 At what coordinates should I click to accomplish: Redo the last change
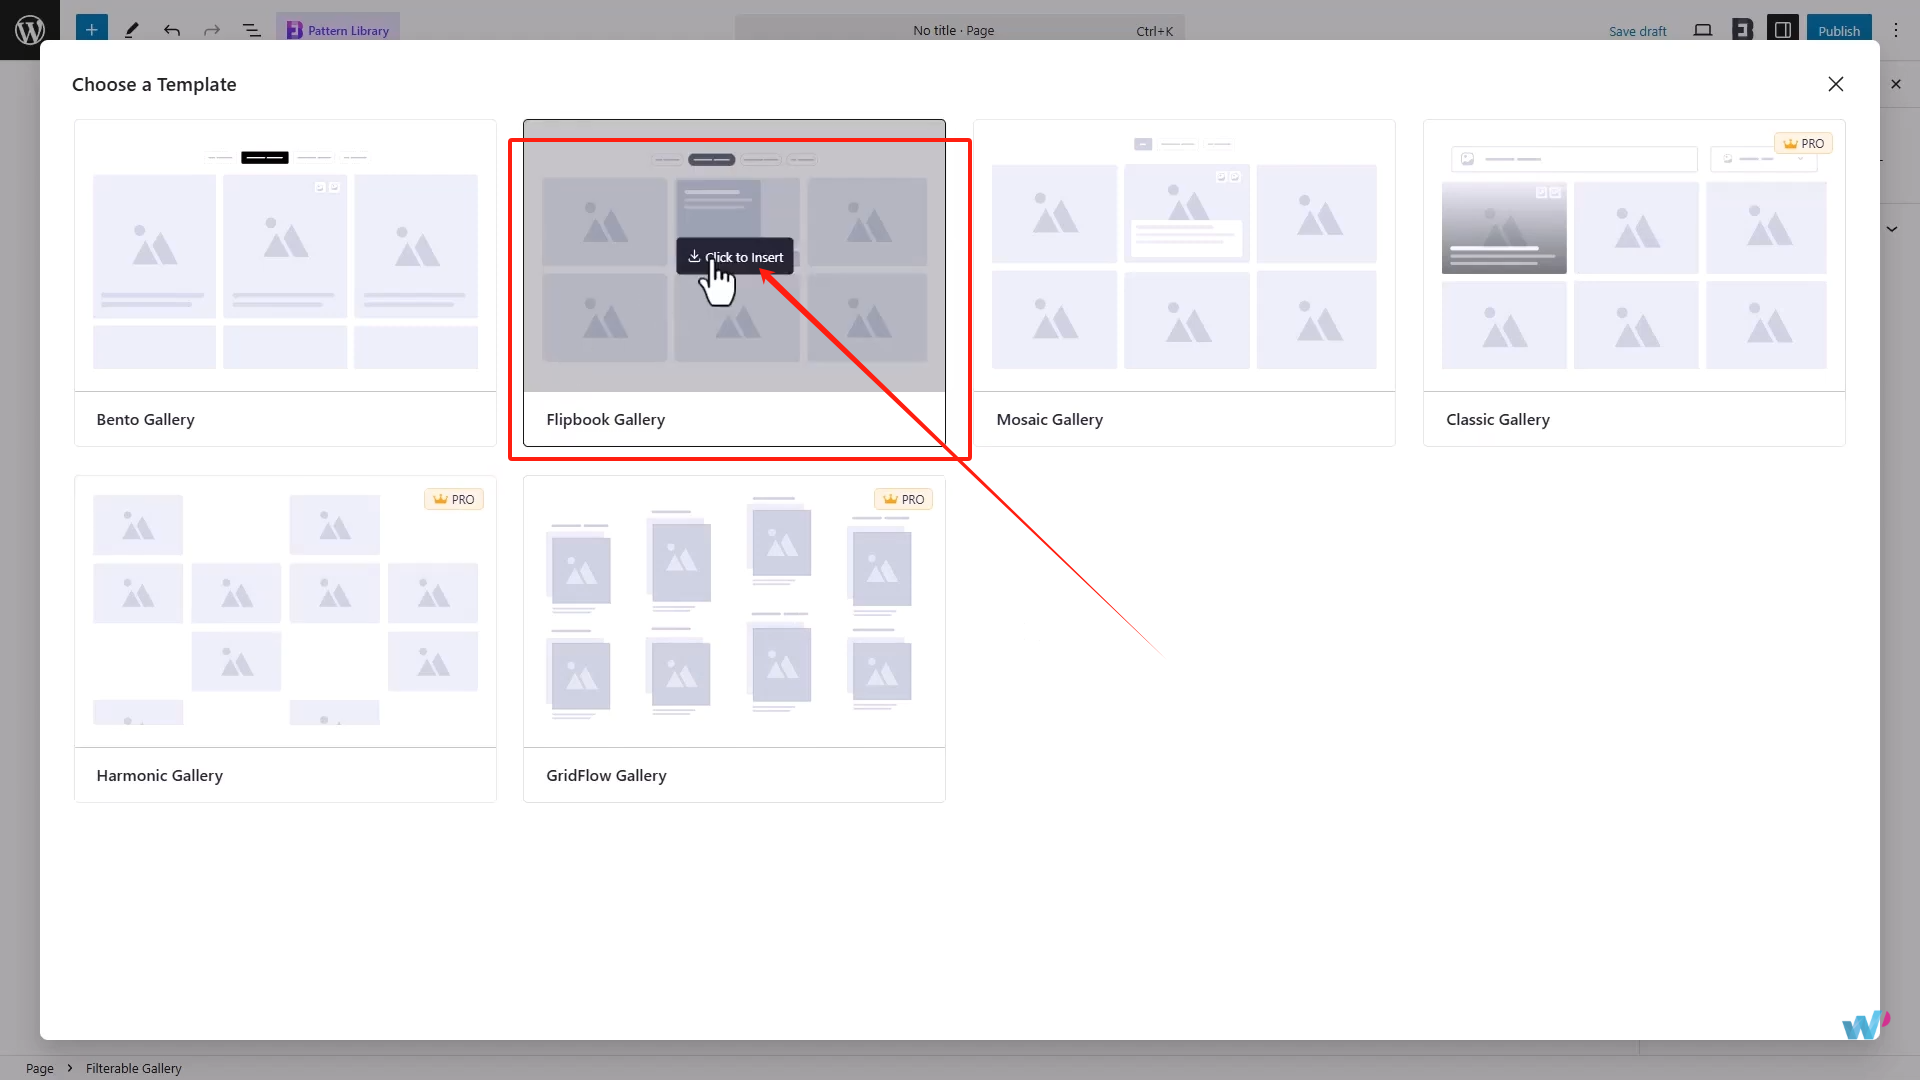[211, 30]
